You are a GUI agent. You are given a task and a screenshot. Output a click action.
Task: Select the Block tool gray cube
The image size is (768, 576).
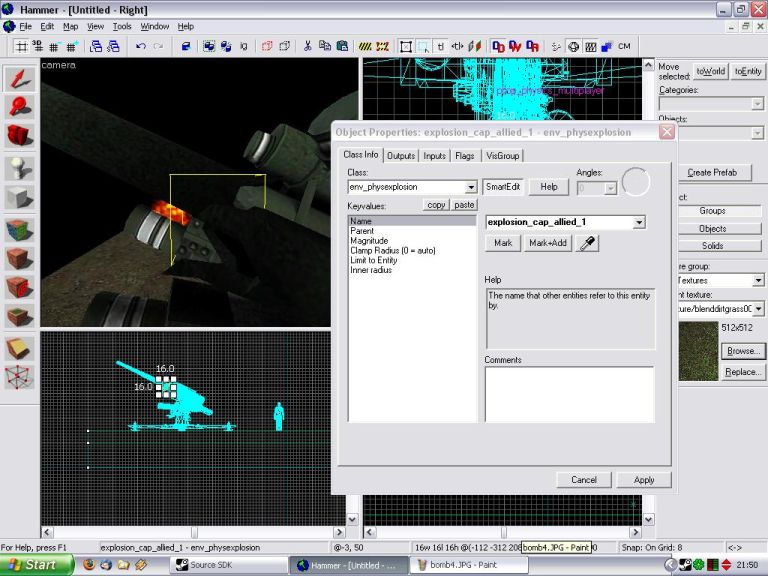tap(19, 198)
